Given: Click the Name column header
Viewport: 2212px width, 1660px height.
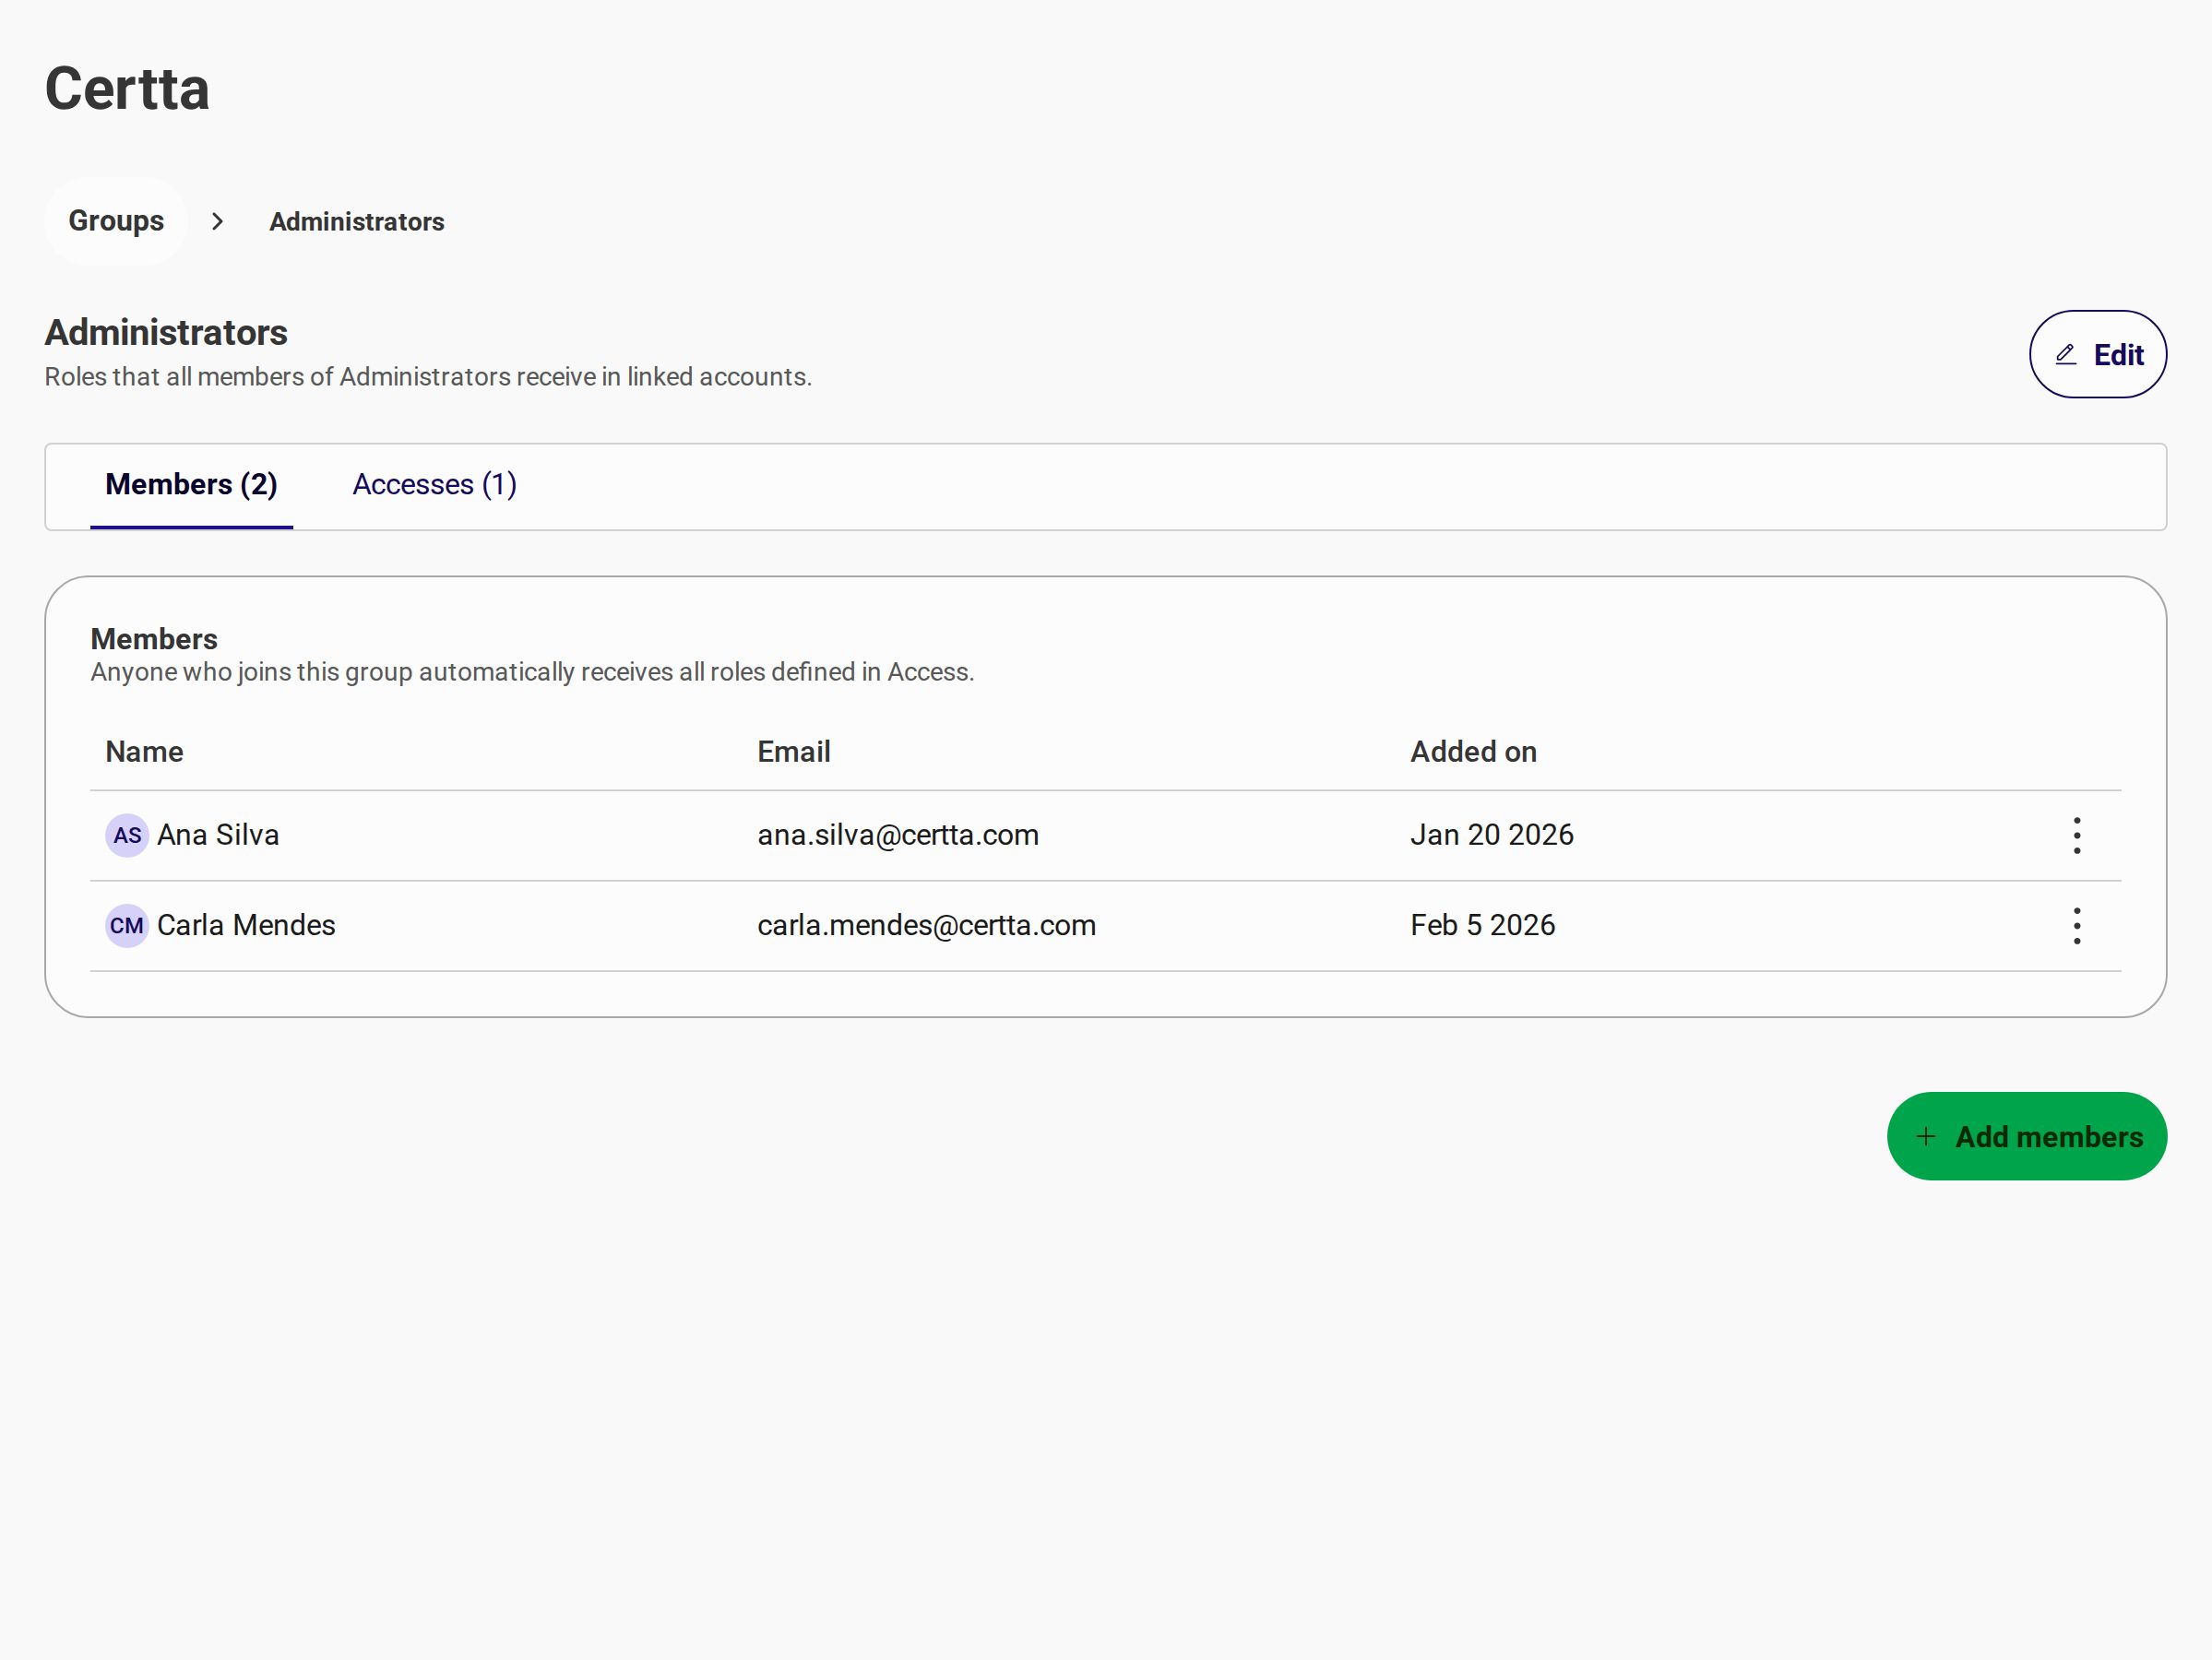Looking at the screenshot, I should (x=144, y=751).
